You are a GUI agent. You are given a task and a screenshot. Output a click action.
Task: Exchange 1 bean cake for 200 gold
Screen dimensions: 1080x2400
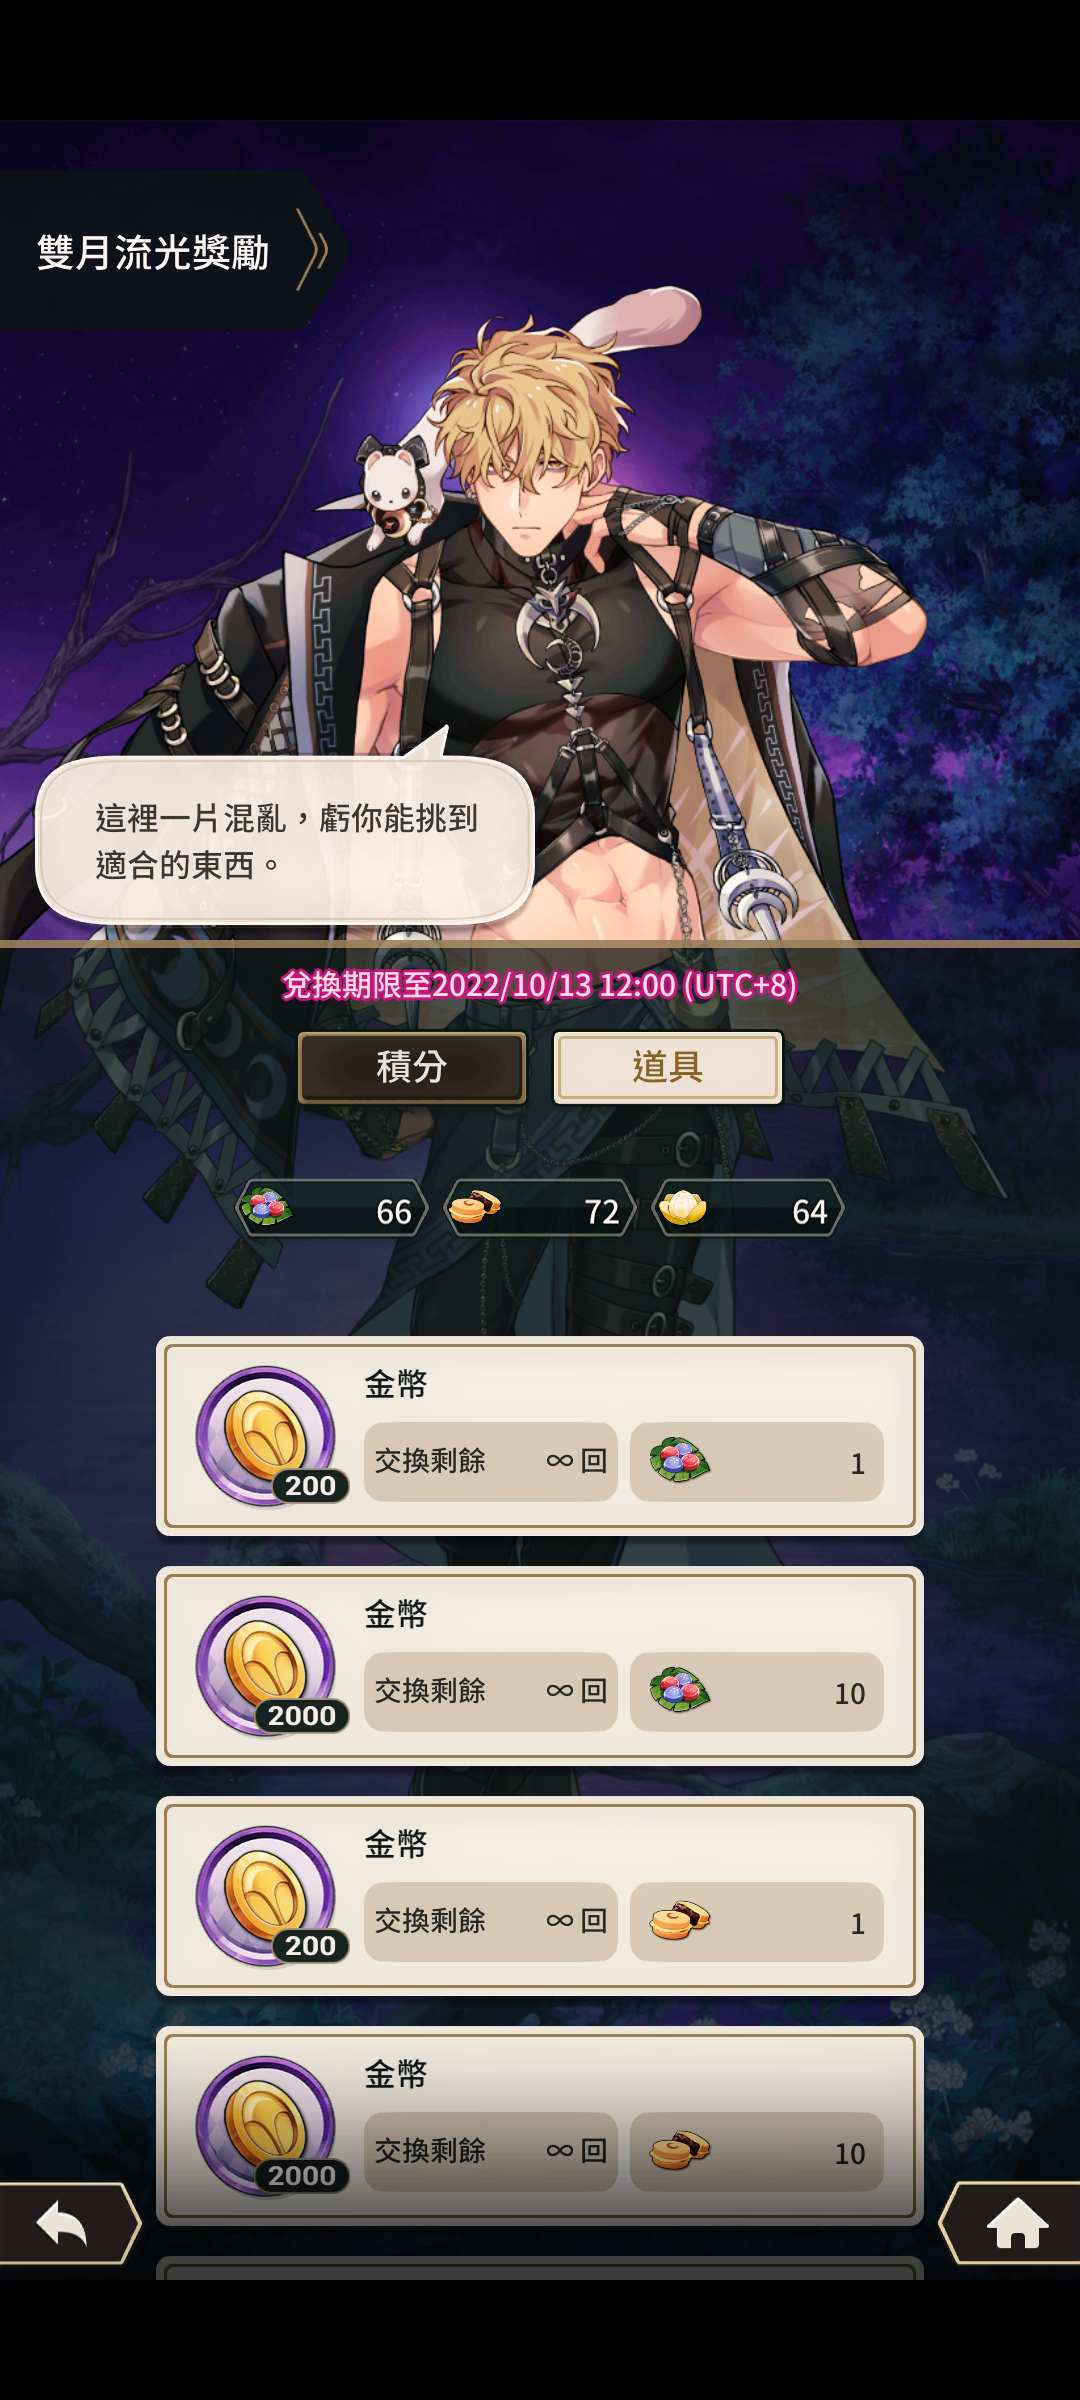pyautogui.click(x=757, y=1922)
